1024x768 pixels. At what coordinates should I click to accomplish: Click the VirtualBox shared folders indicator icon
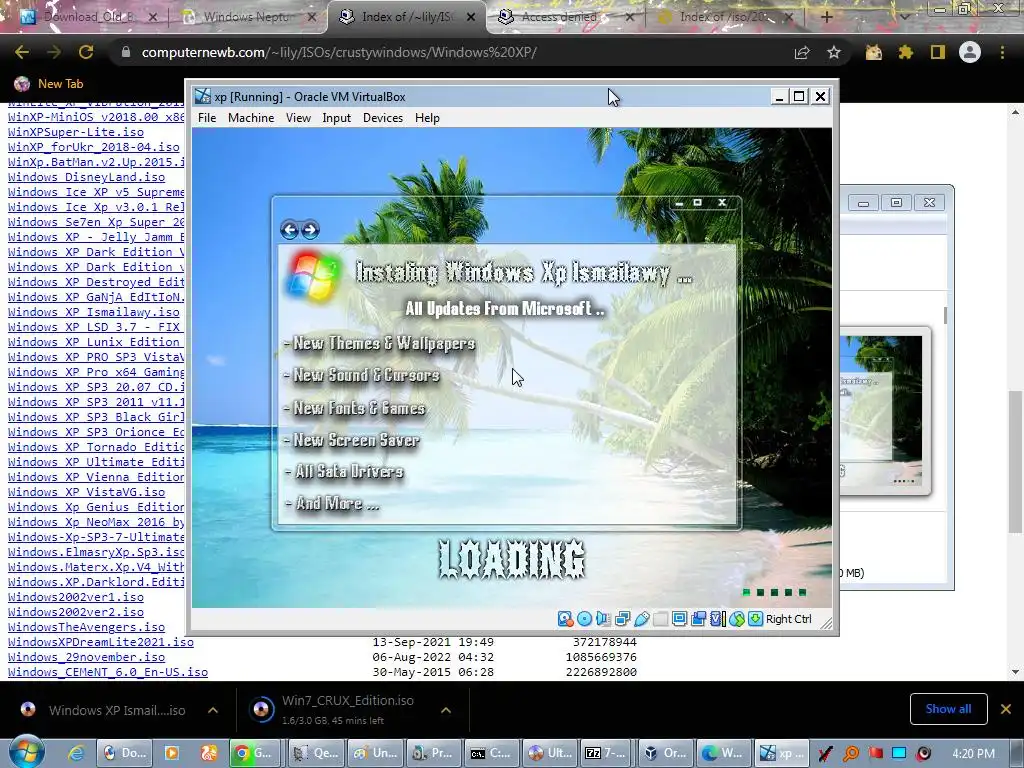(x=660, y=618)
